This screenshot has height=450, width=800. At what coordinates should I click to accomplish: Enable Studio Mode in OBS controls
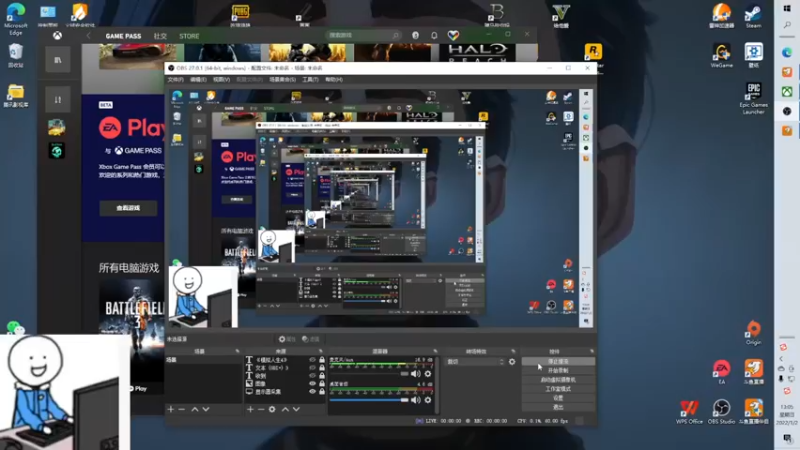coord(558,389)
